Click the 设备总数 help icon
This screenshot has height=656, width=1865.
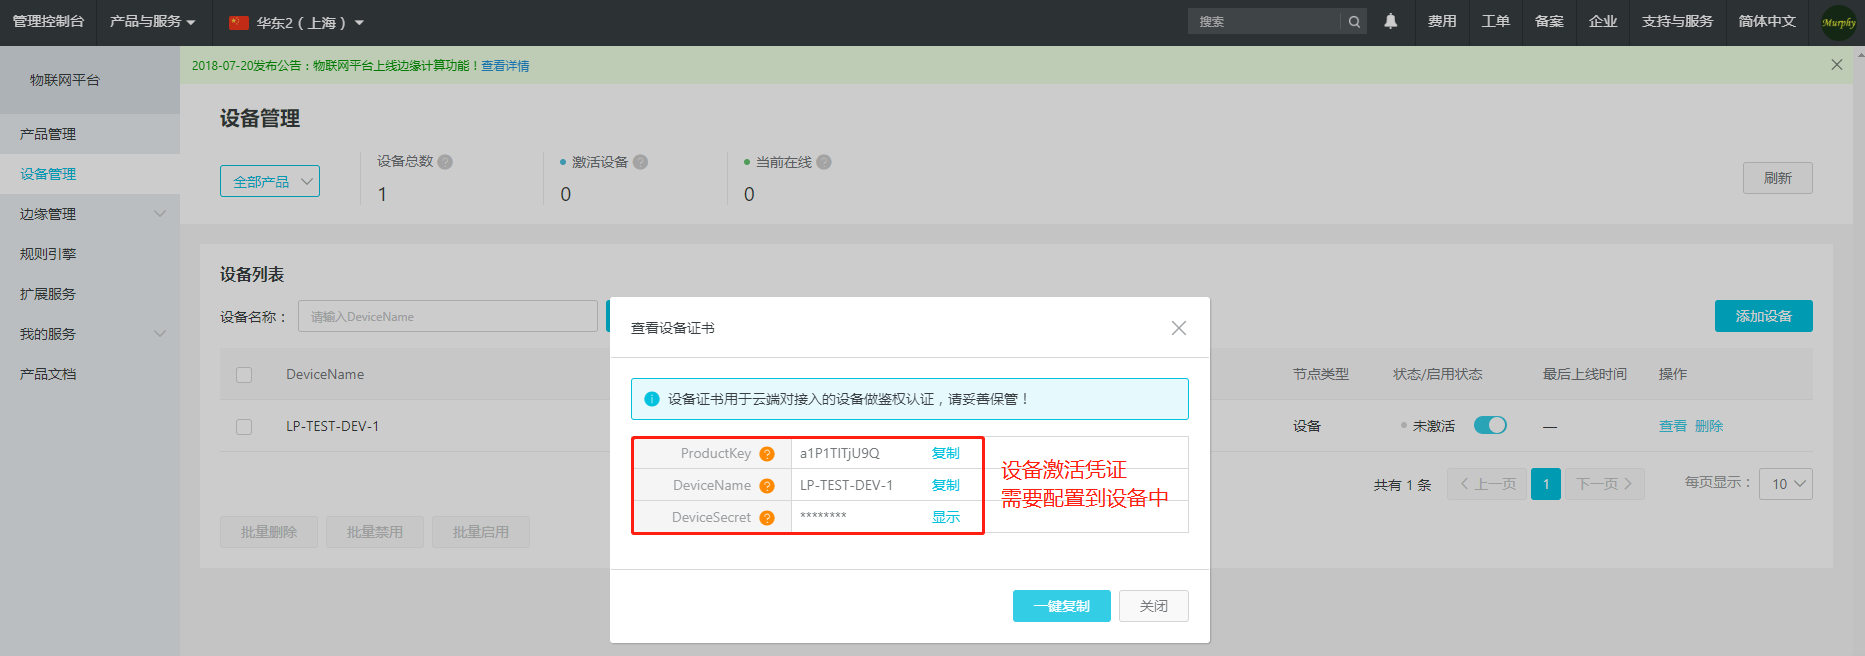(x=445, y=162)
